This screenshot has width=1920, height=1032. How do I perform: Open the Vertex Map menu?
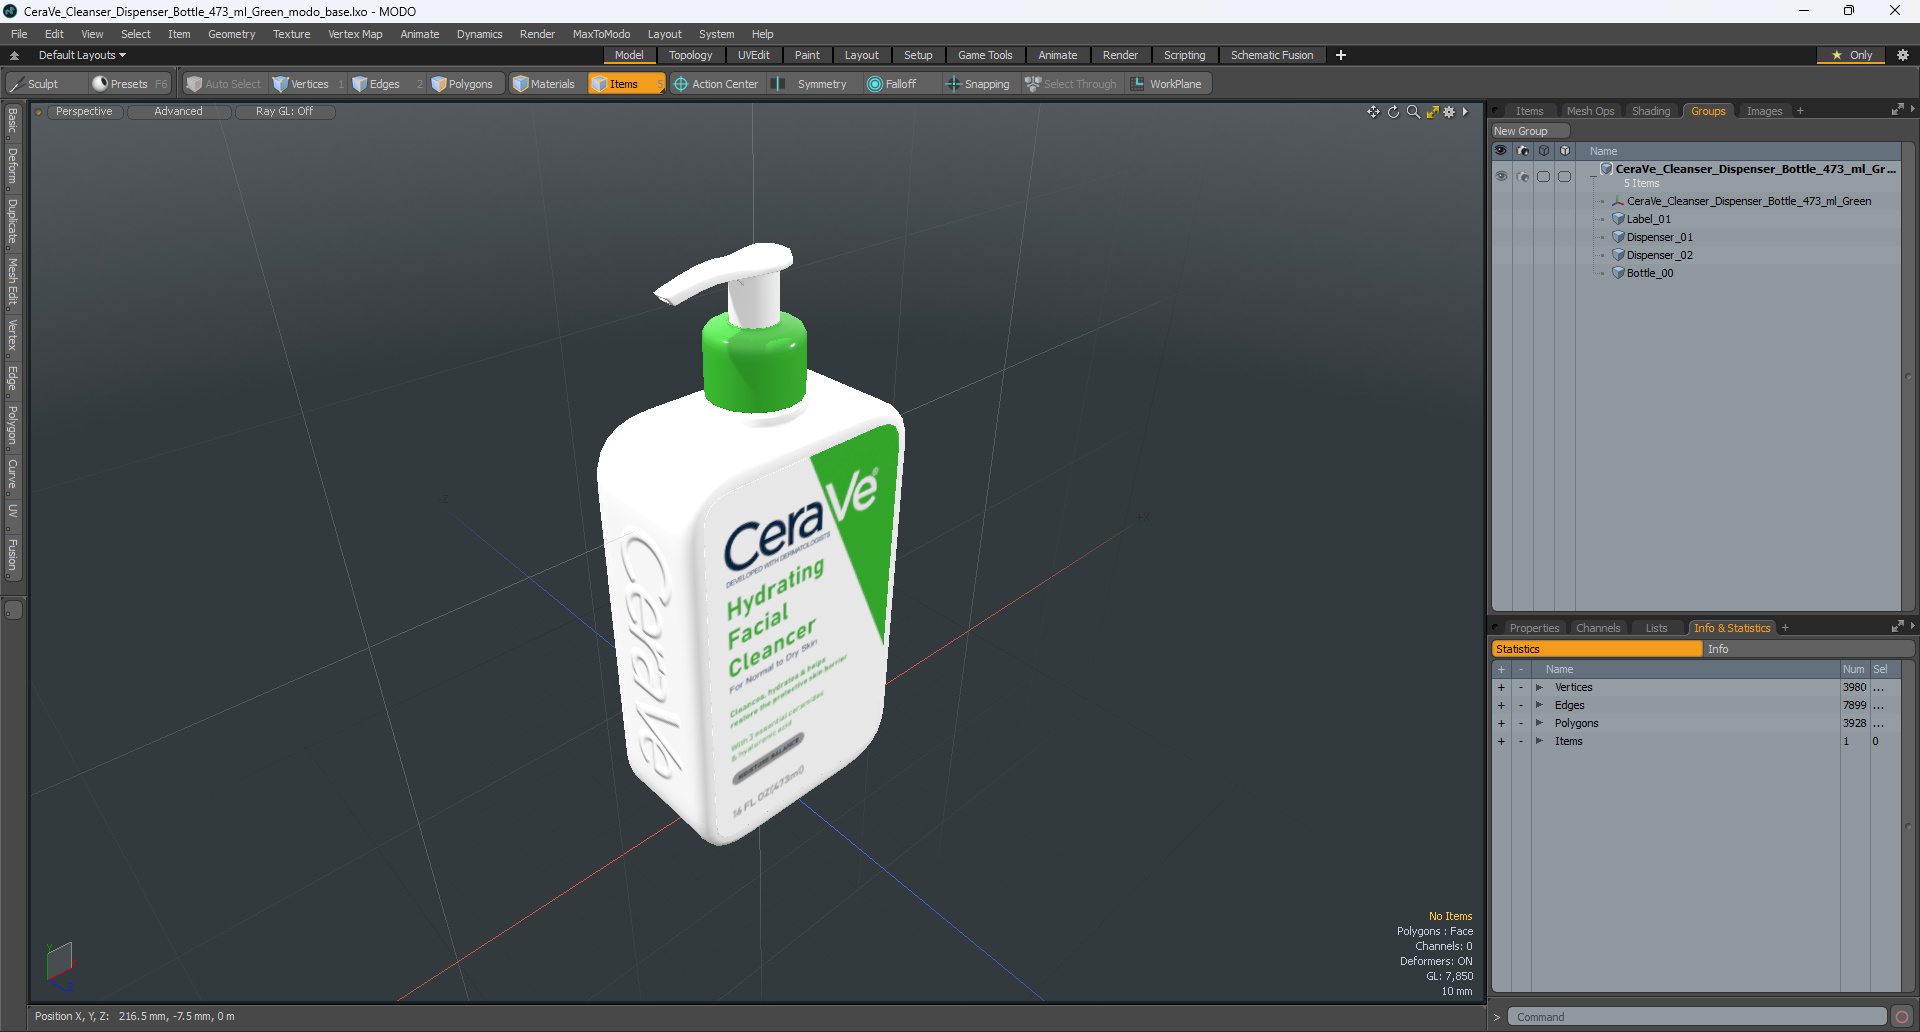click(x=355, y=34)
